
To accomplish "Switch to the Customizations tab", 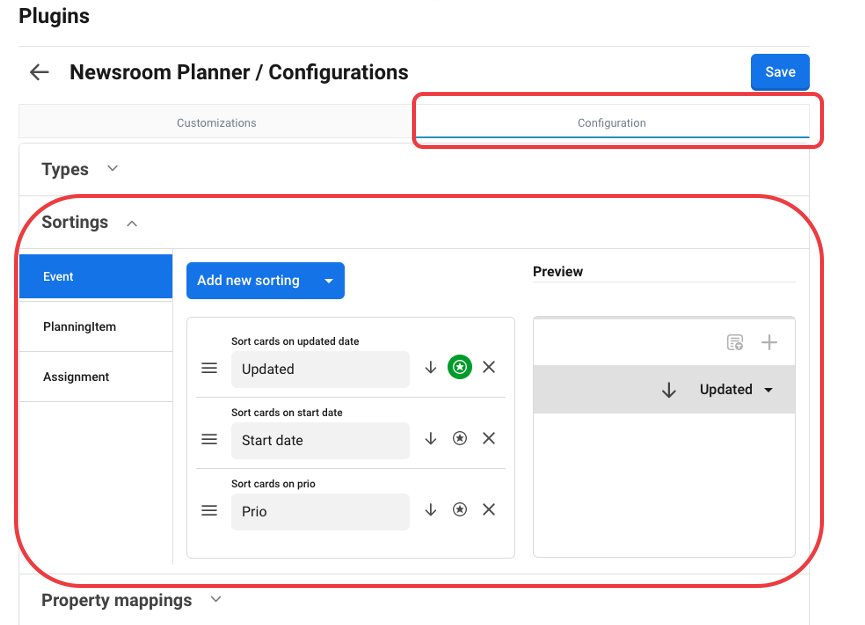I will [x=216, y=123].
